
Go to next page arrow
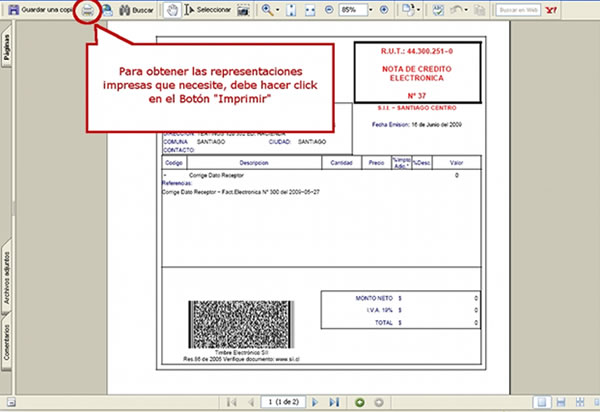[315, 402]
